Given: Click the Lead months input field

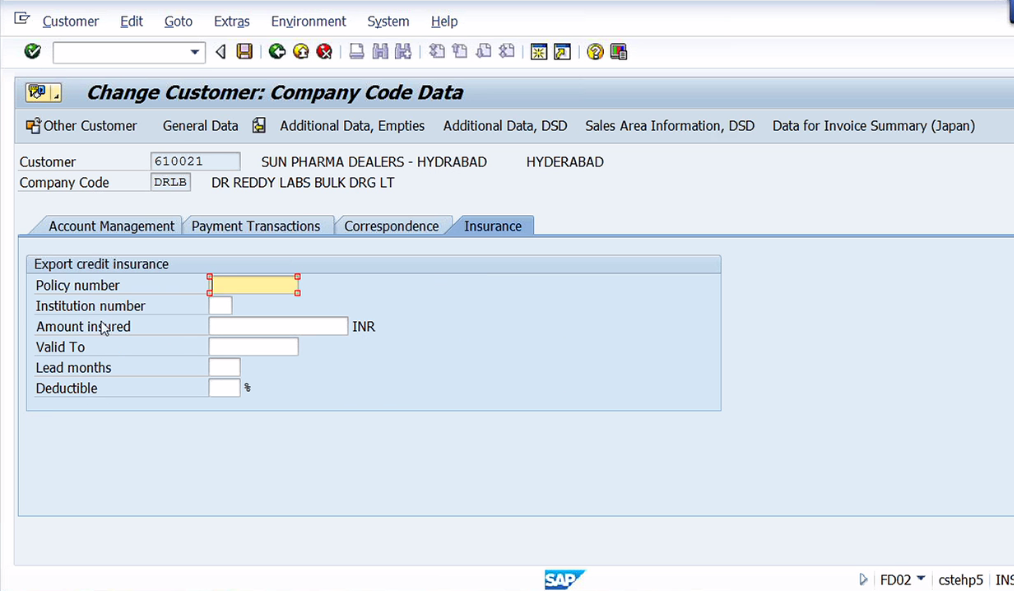Looking at the screenshot, I should (x=224, y=367).
